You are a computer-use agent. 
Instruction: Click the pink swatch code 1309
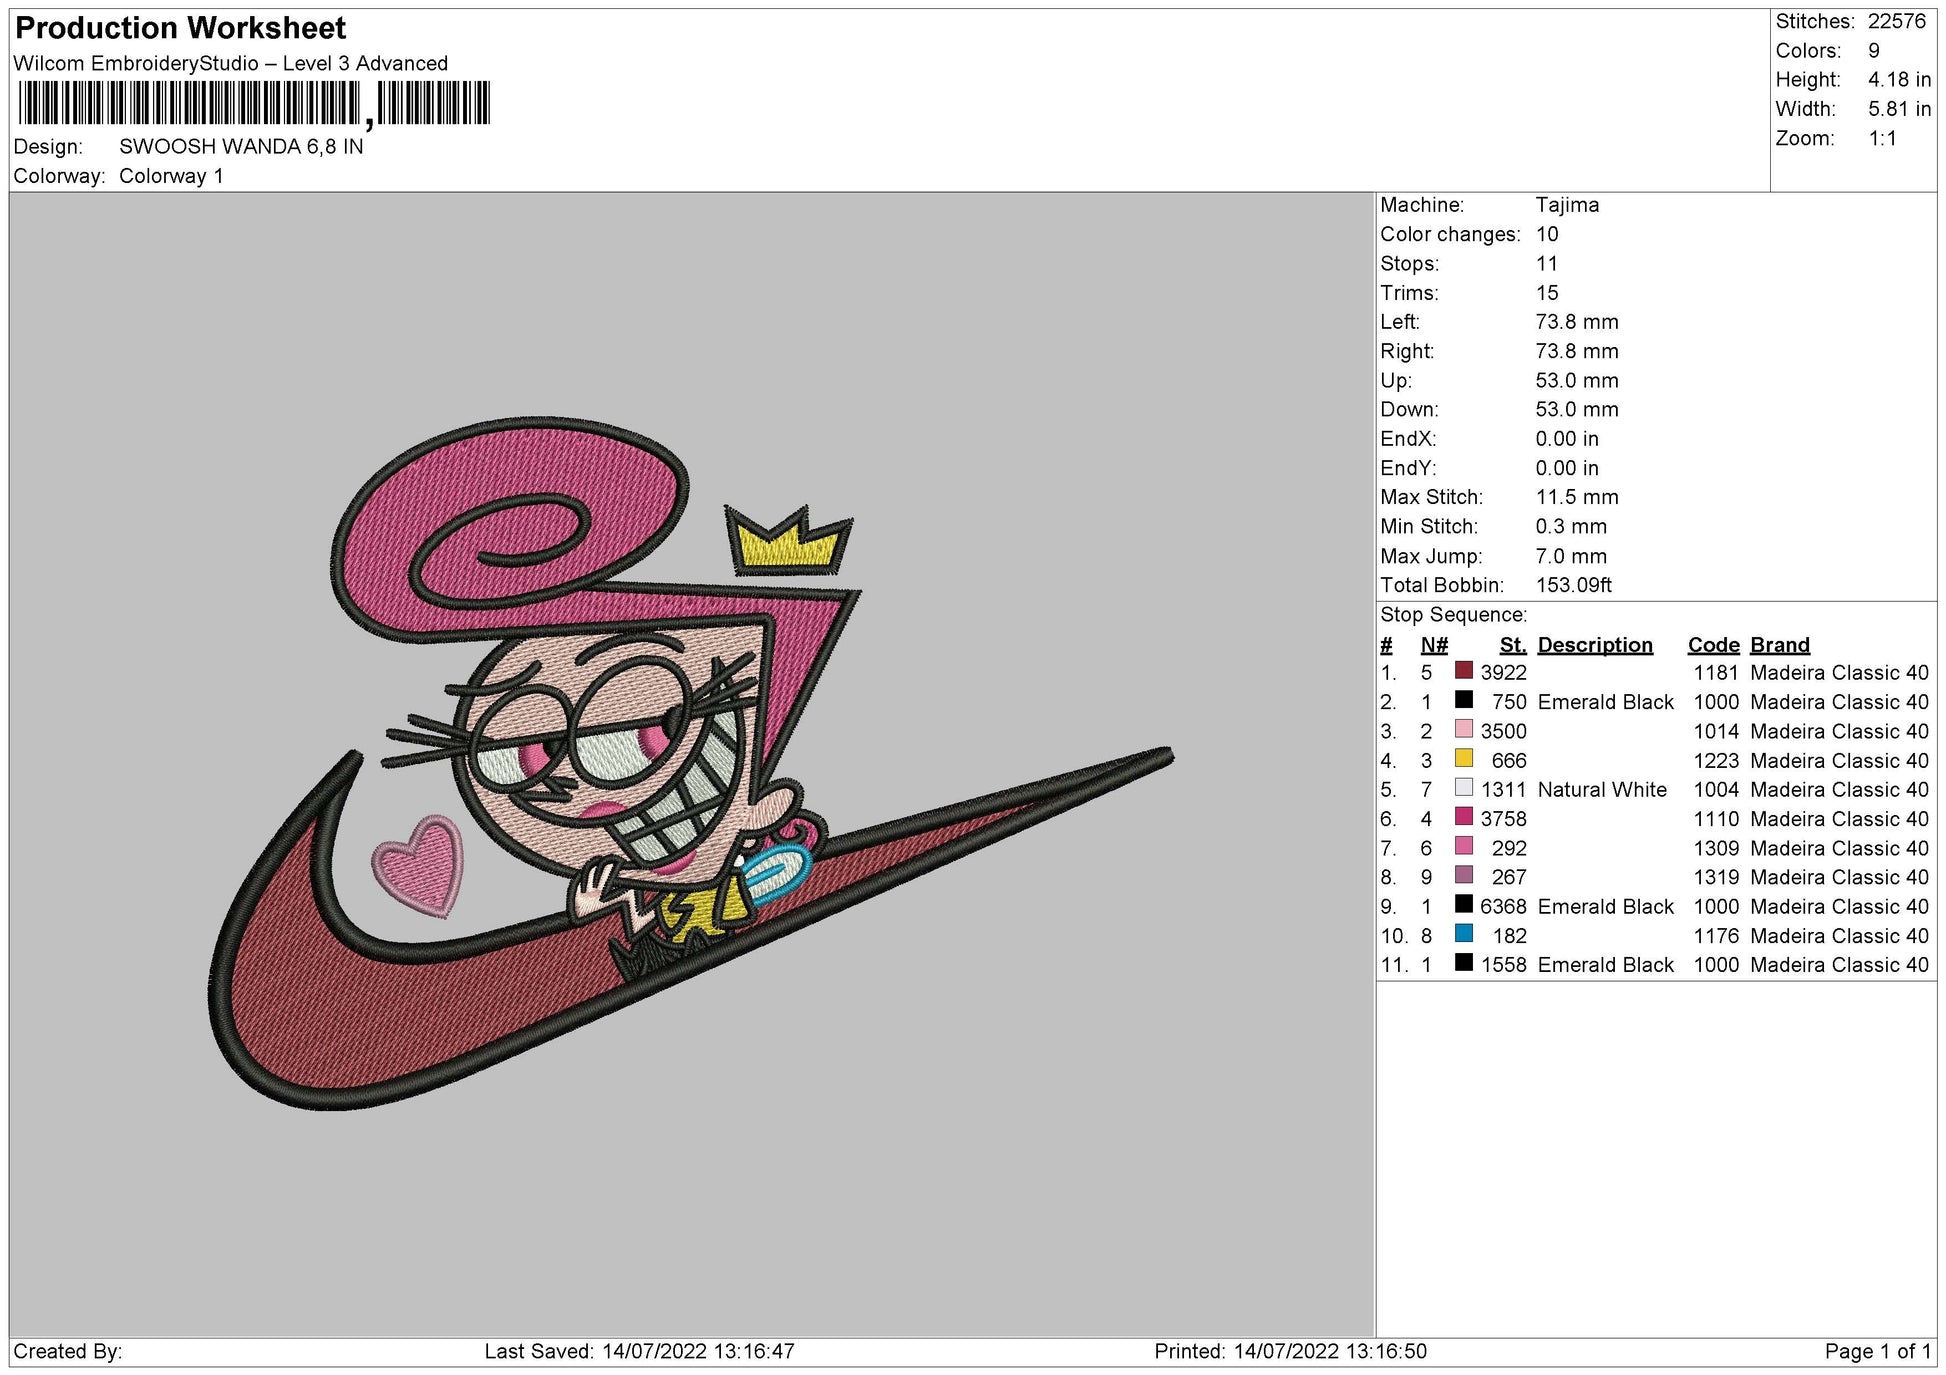tap(1464, 847)
